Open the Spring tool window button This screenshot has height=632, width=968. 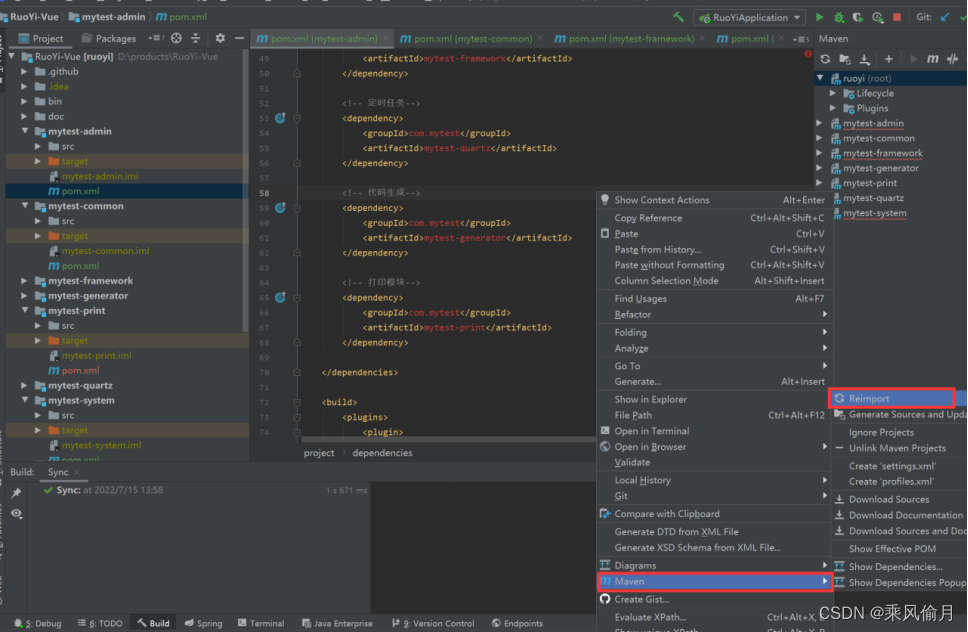[203, 623]
